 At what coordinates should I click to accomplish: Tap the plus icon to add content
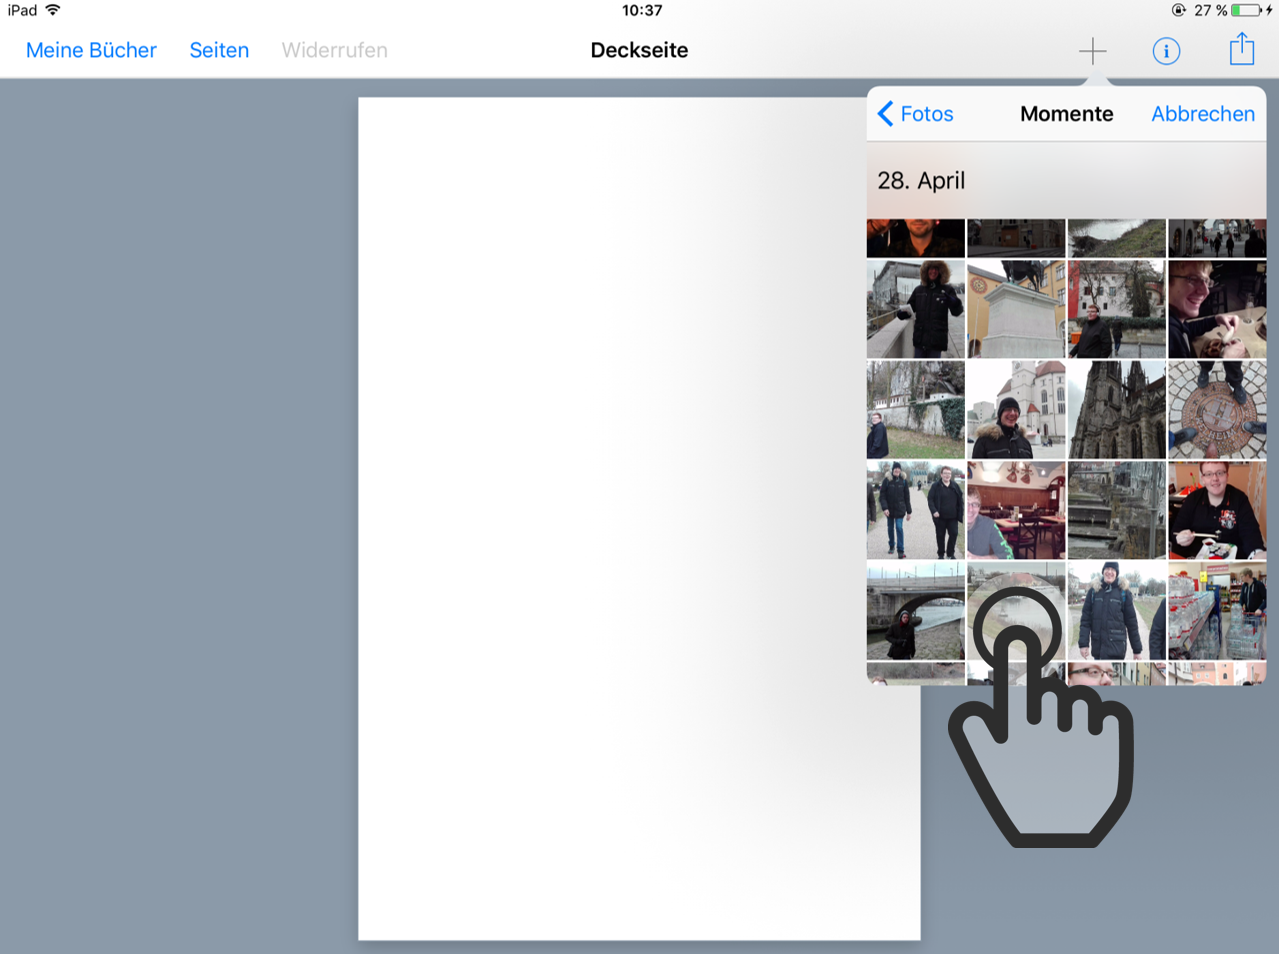pyautogui.click(x=1092, y=50)
